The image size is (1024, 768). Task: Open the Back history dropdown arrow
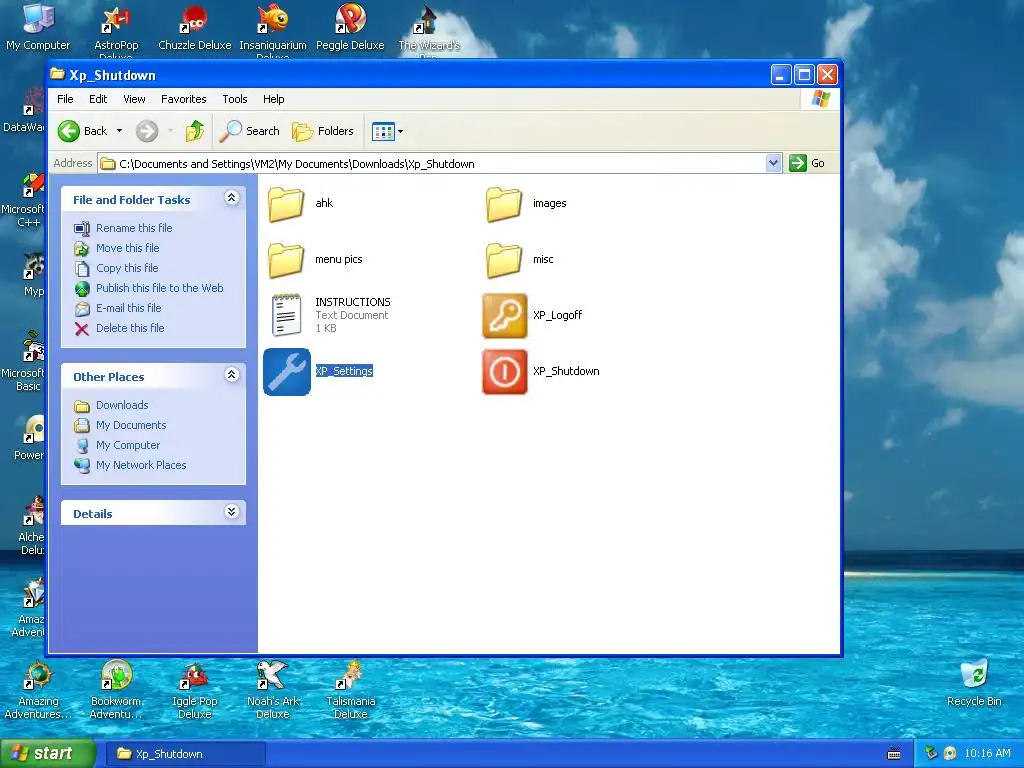click(120, 131)
